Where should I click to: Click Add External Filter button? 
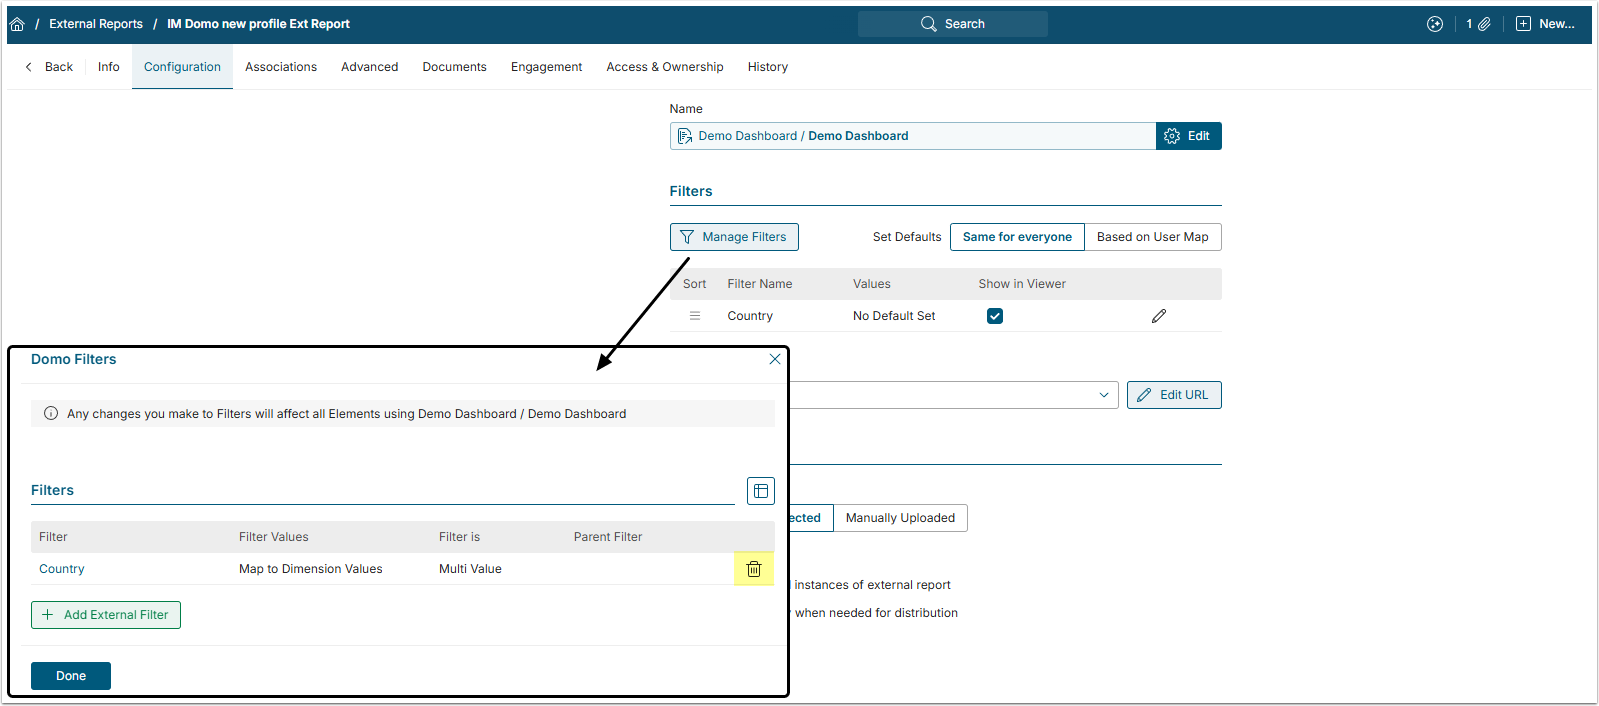click(x=106, y=615)
